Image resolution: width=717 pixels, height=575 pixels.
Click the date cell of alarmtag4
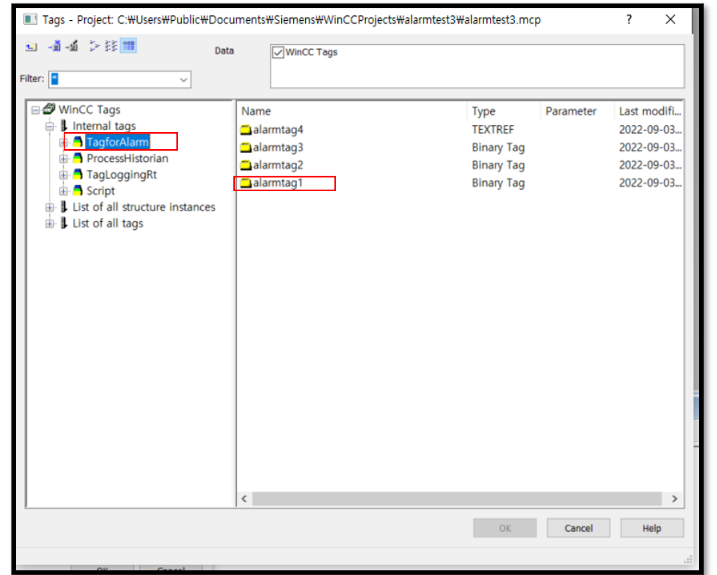pos(650,130)
